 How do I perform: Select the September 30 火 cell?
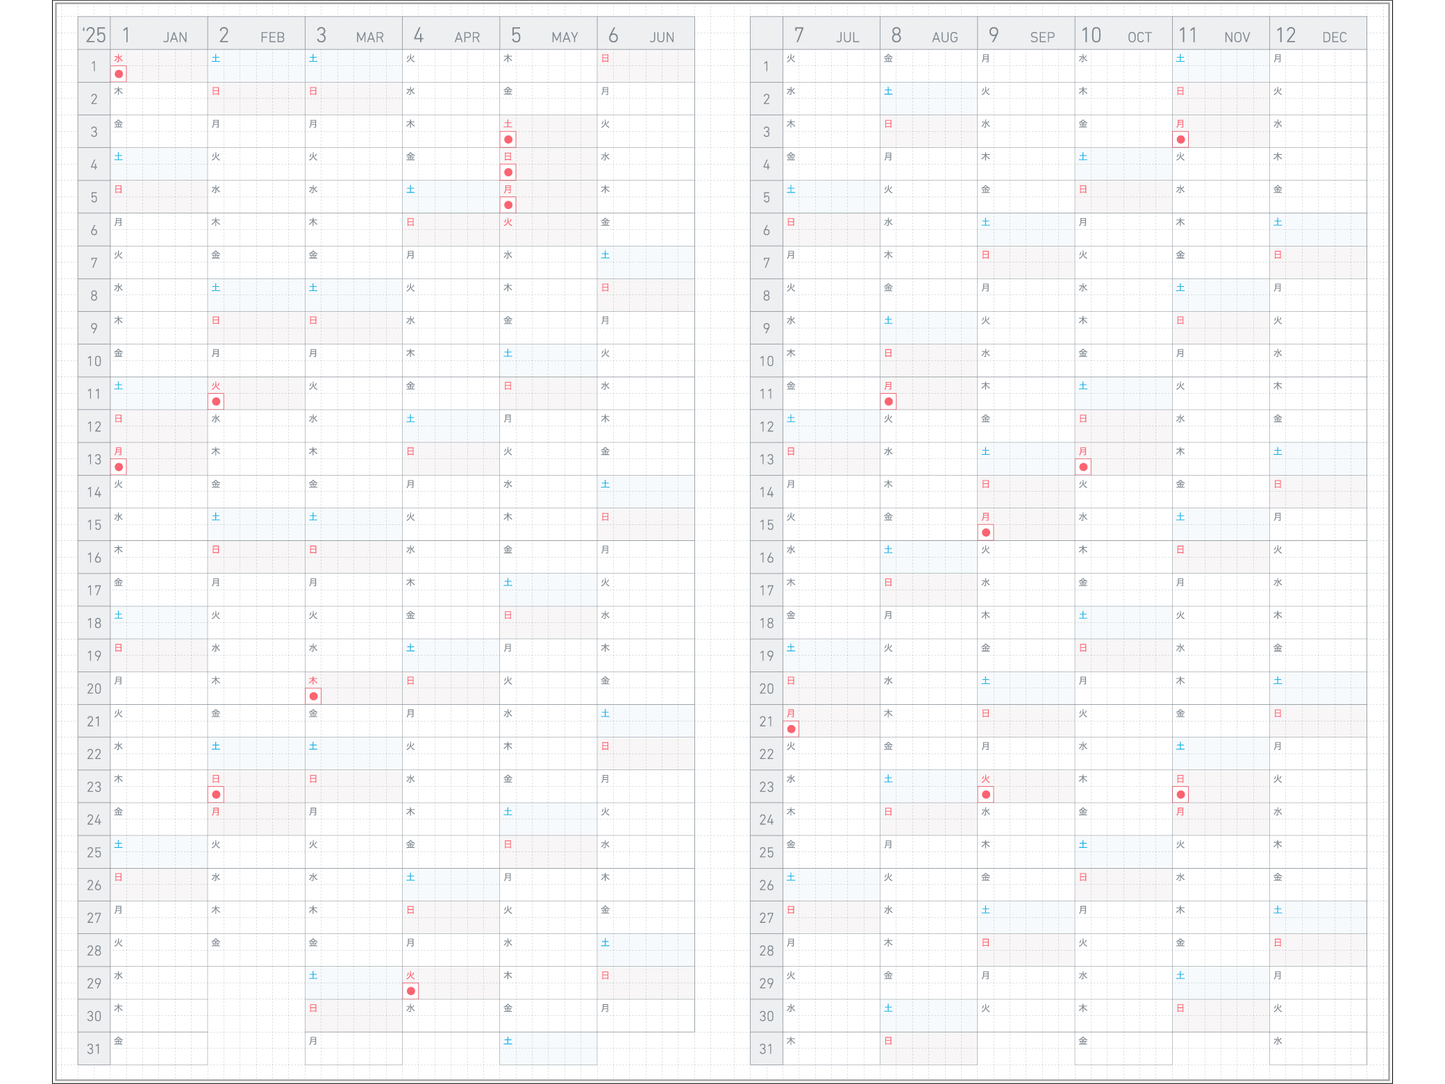(x=1026, y=1015)
